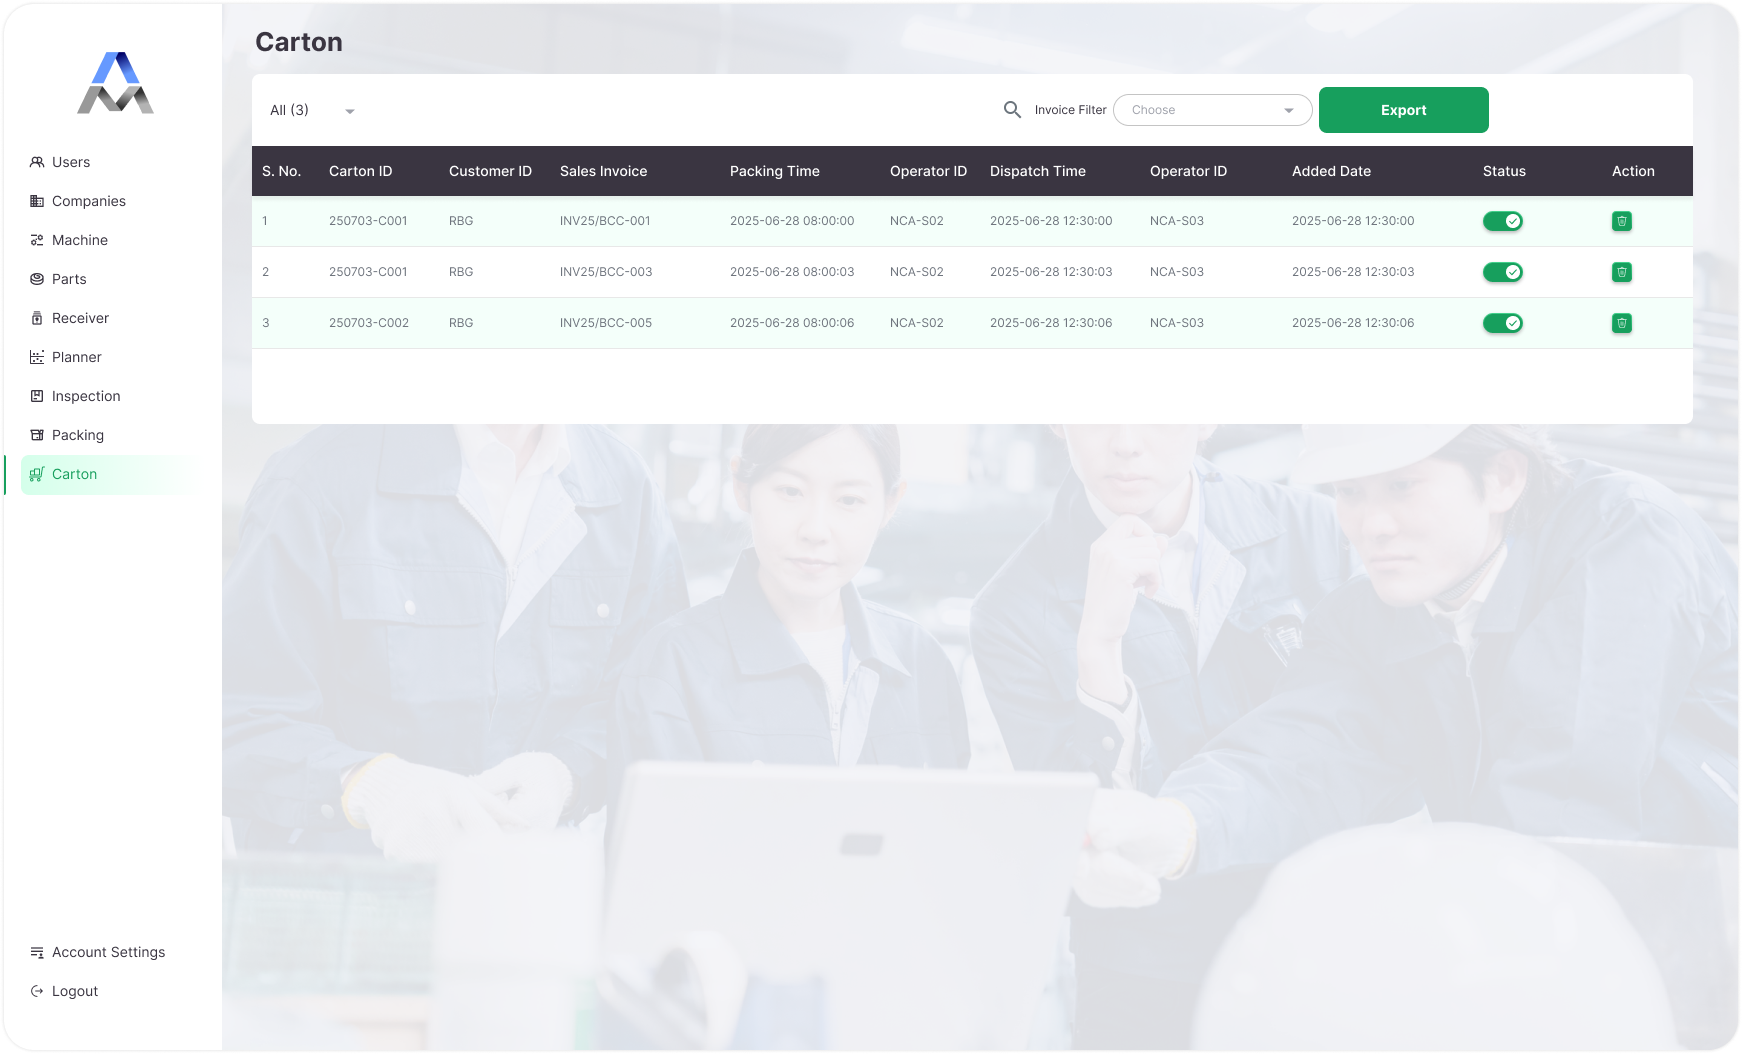Screen dimensions: 1742x1054
Task: Expand the All (3) filter dropdown
Action: pos(310,110)
